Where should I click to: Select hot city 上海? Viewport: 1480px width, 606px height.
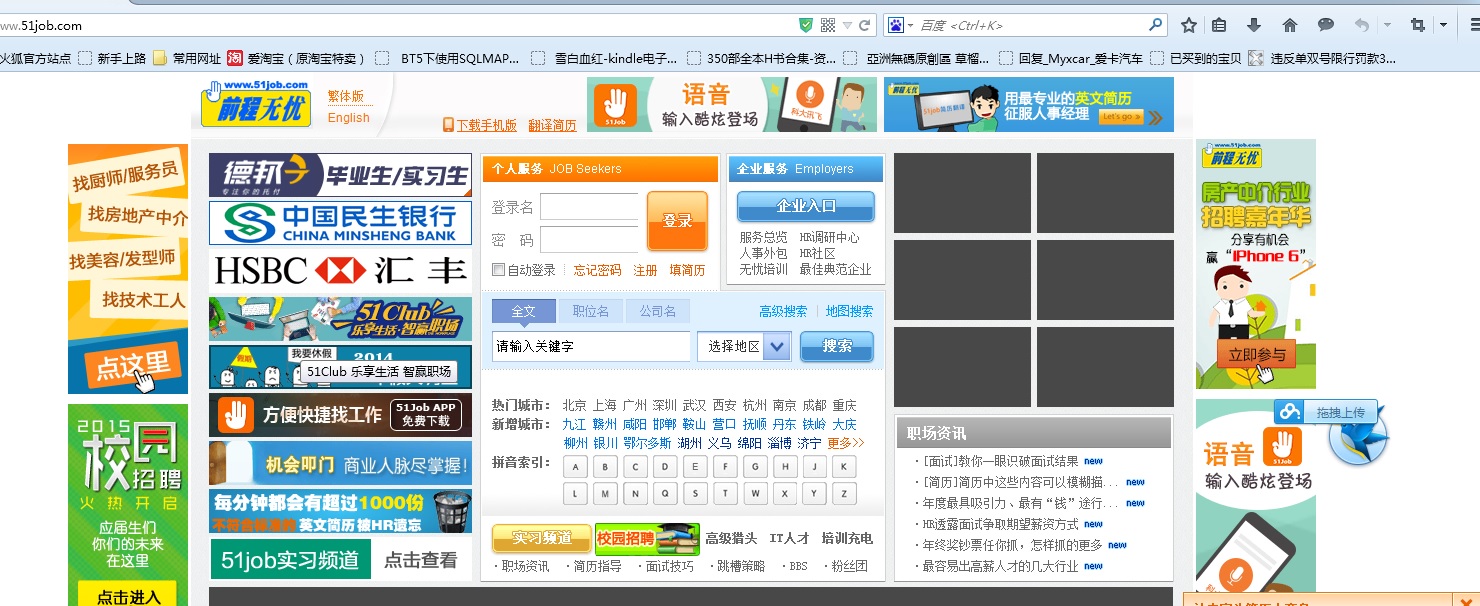[x=604, y=405]
